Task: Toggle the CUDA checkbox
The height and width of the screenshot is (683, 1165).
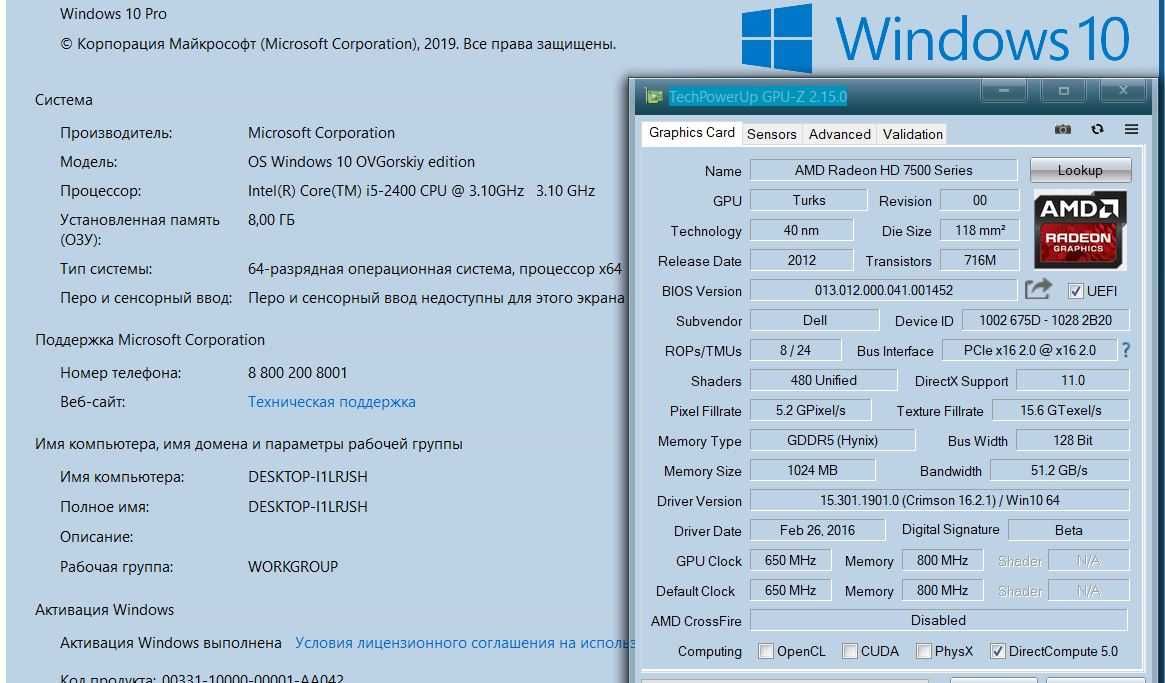Action: tap(849, 651)
